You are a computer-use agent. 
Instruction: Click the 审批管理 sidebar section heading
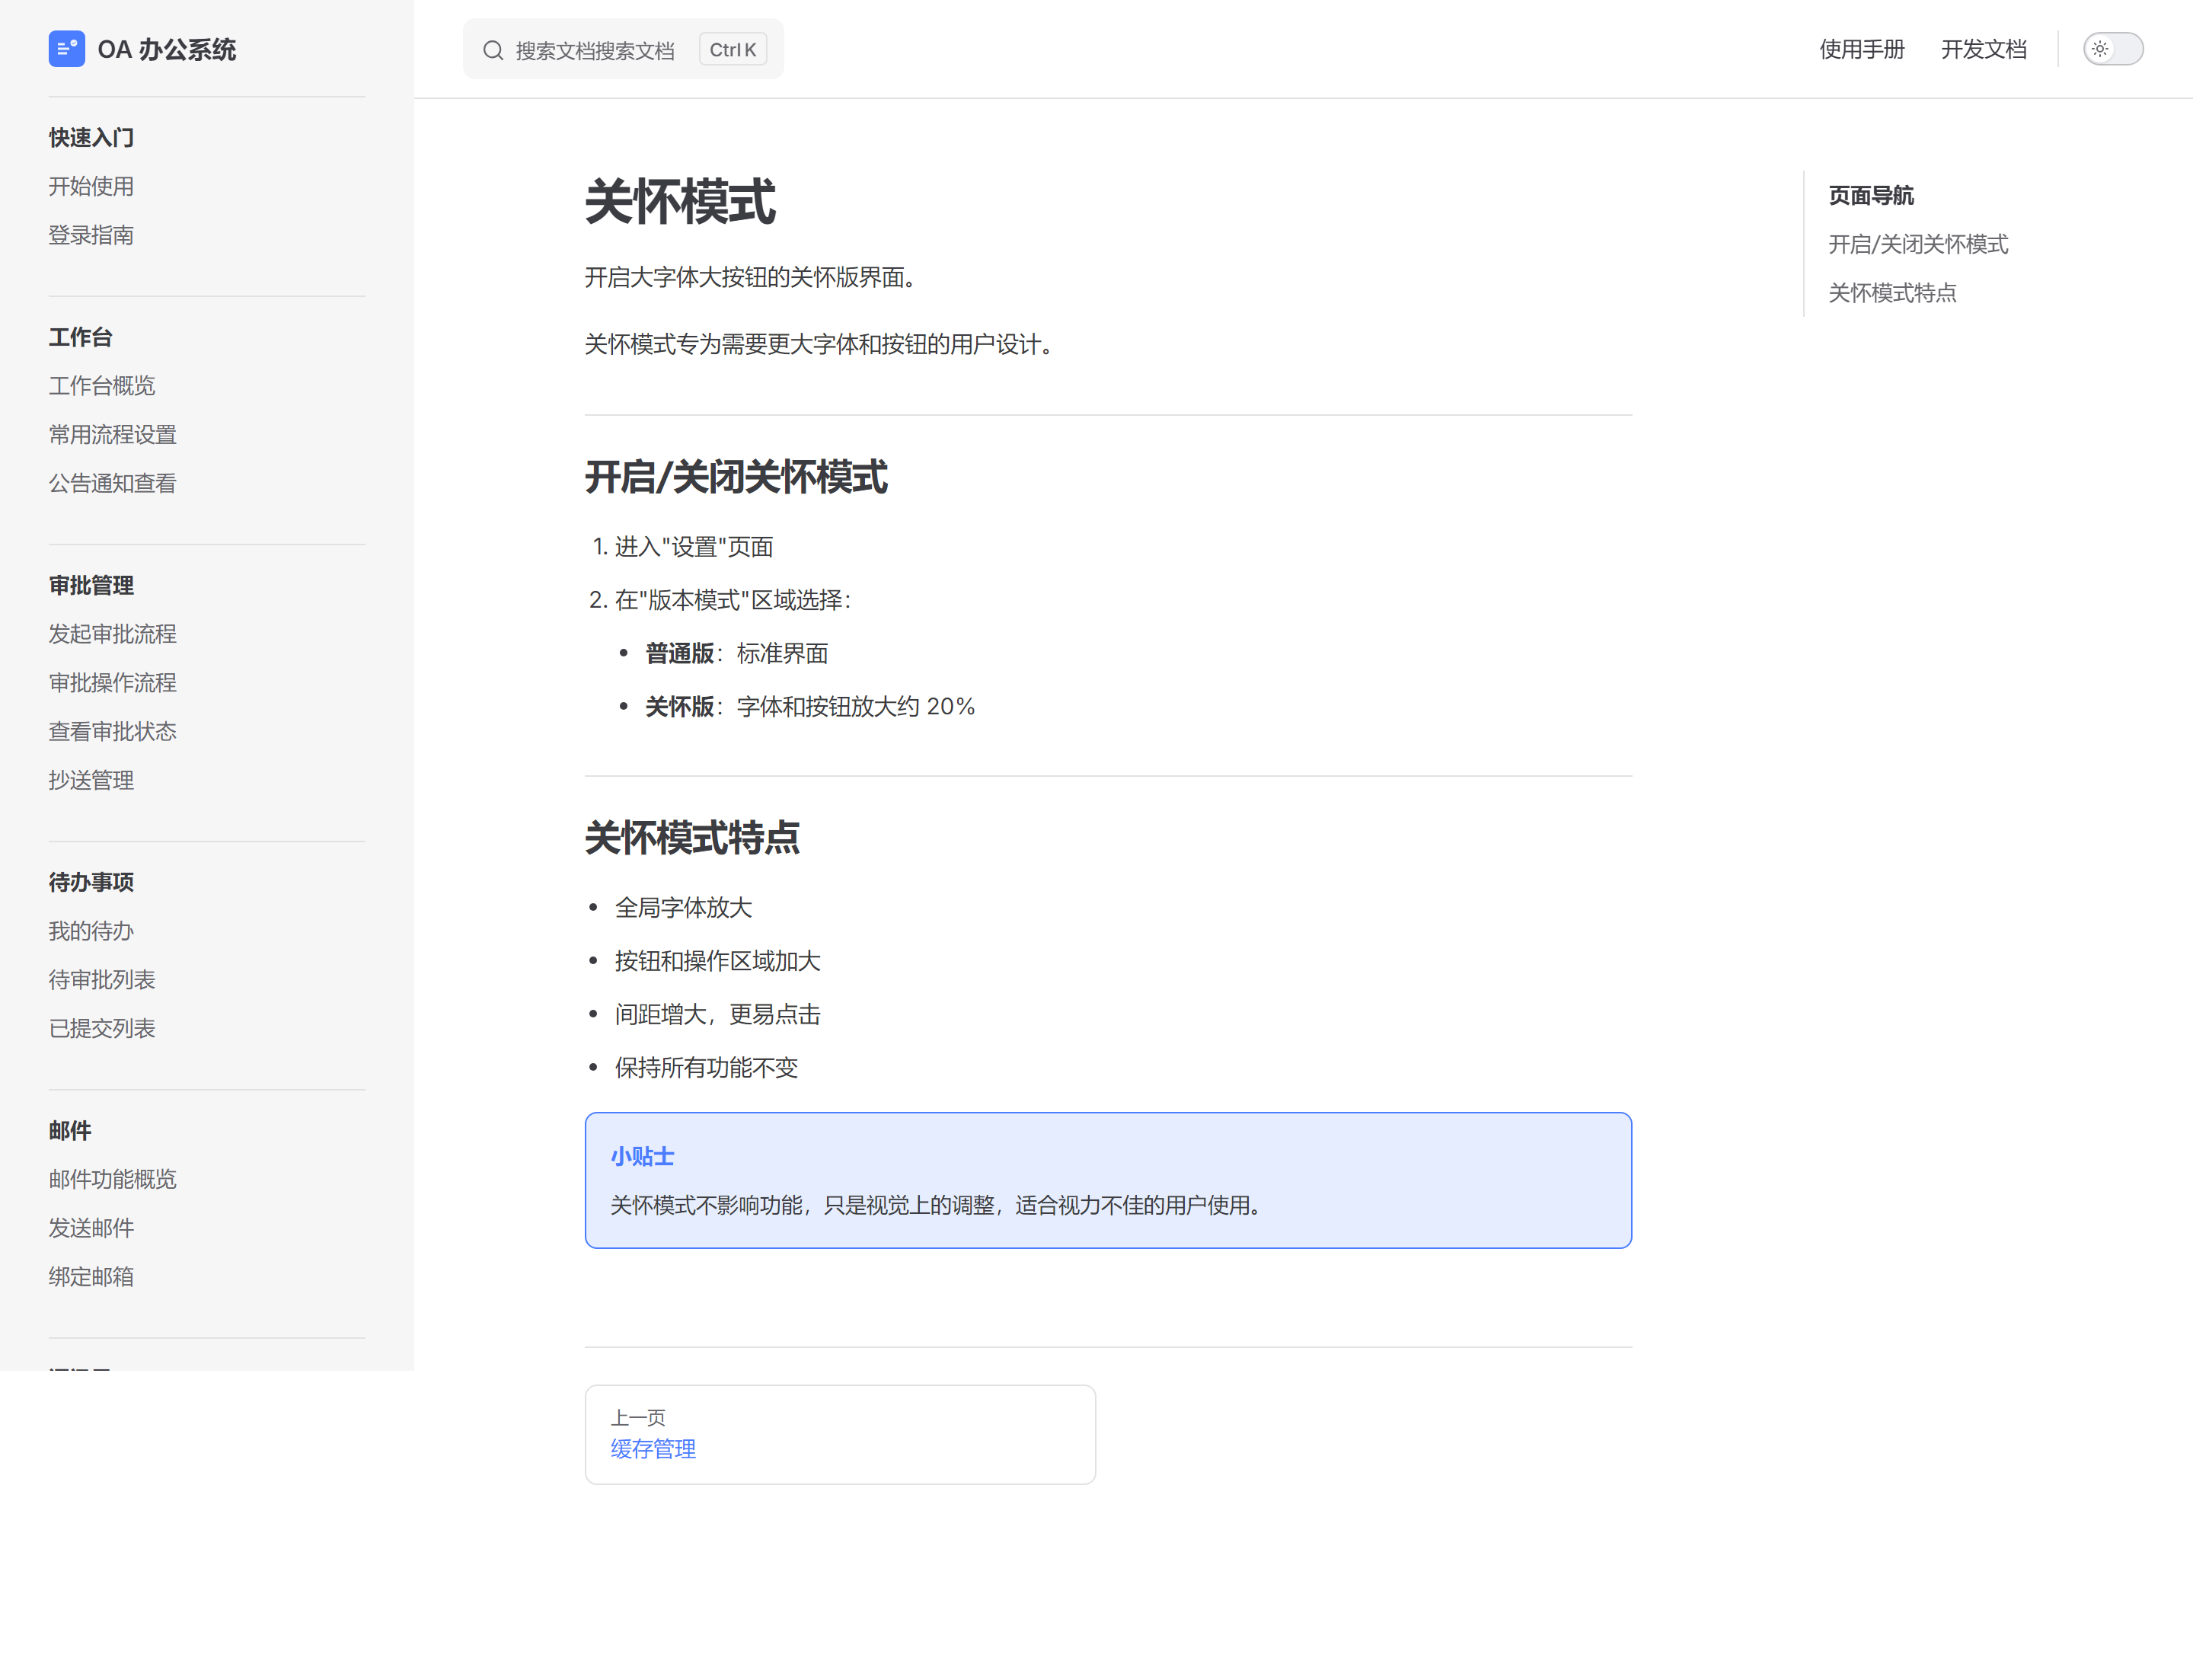click(91, 584)
